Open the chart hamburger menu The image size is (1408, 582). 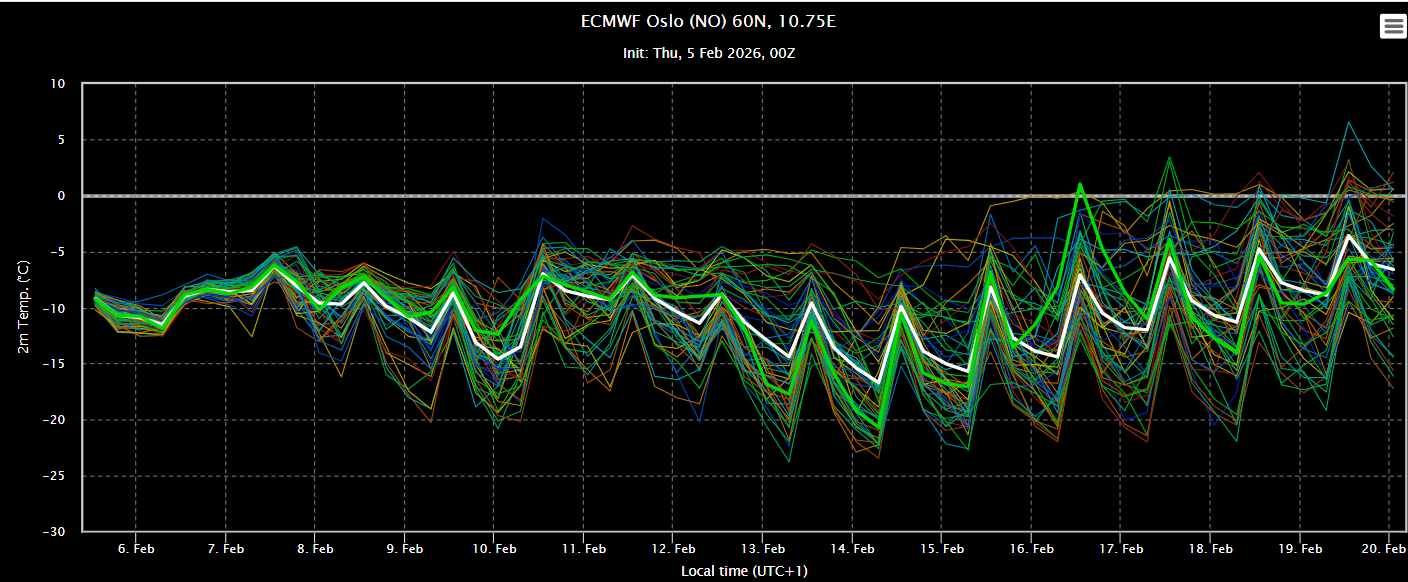(1392, 27)
